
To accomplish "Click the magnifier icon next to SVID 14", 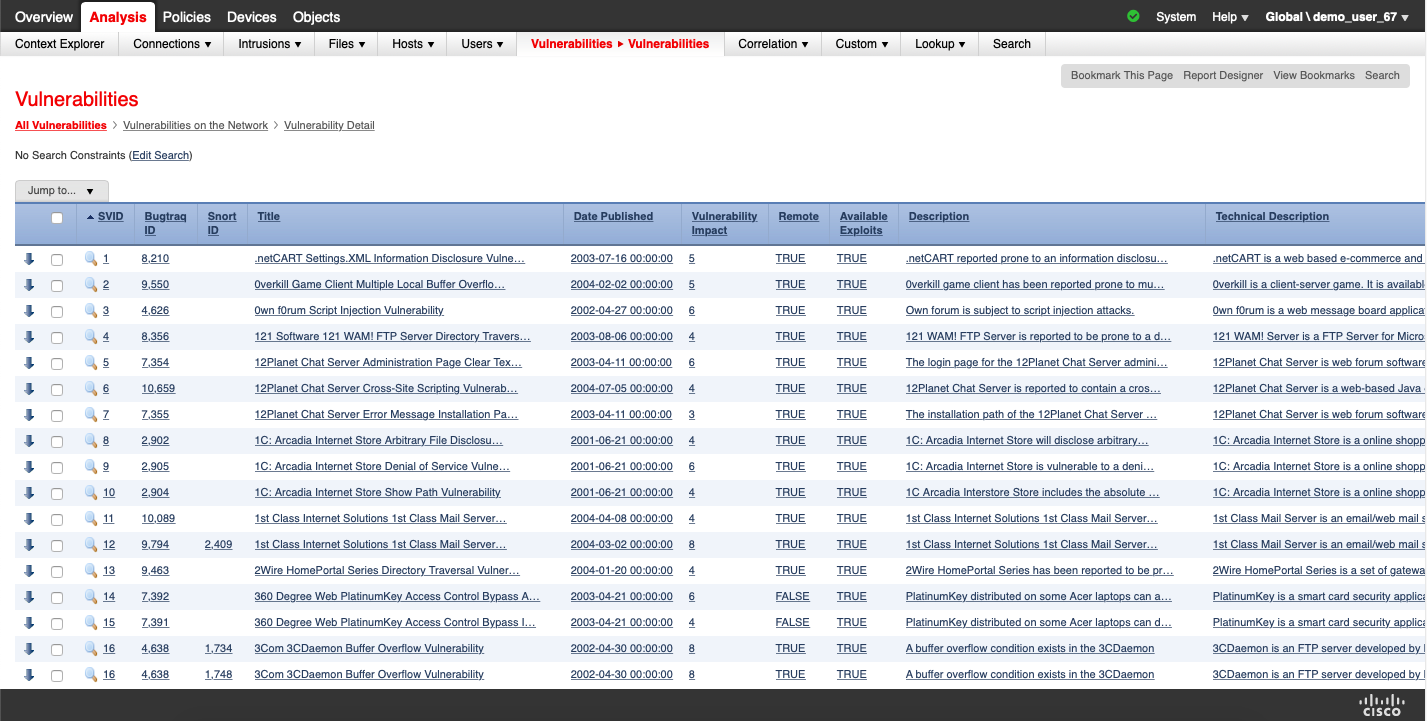I will (91, 597).
